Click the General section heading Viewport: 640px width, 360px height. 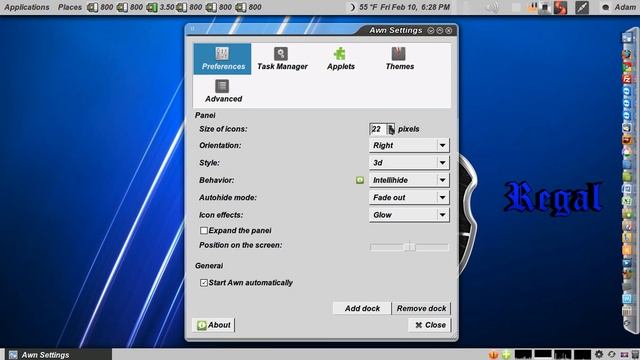click(x=209, y=266)
